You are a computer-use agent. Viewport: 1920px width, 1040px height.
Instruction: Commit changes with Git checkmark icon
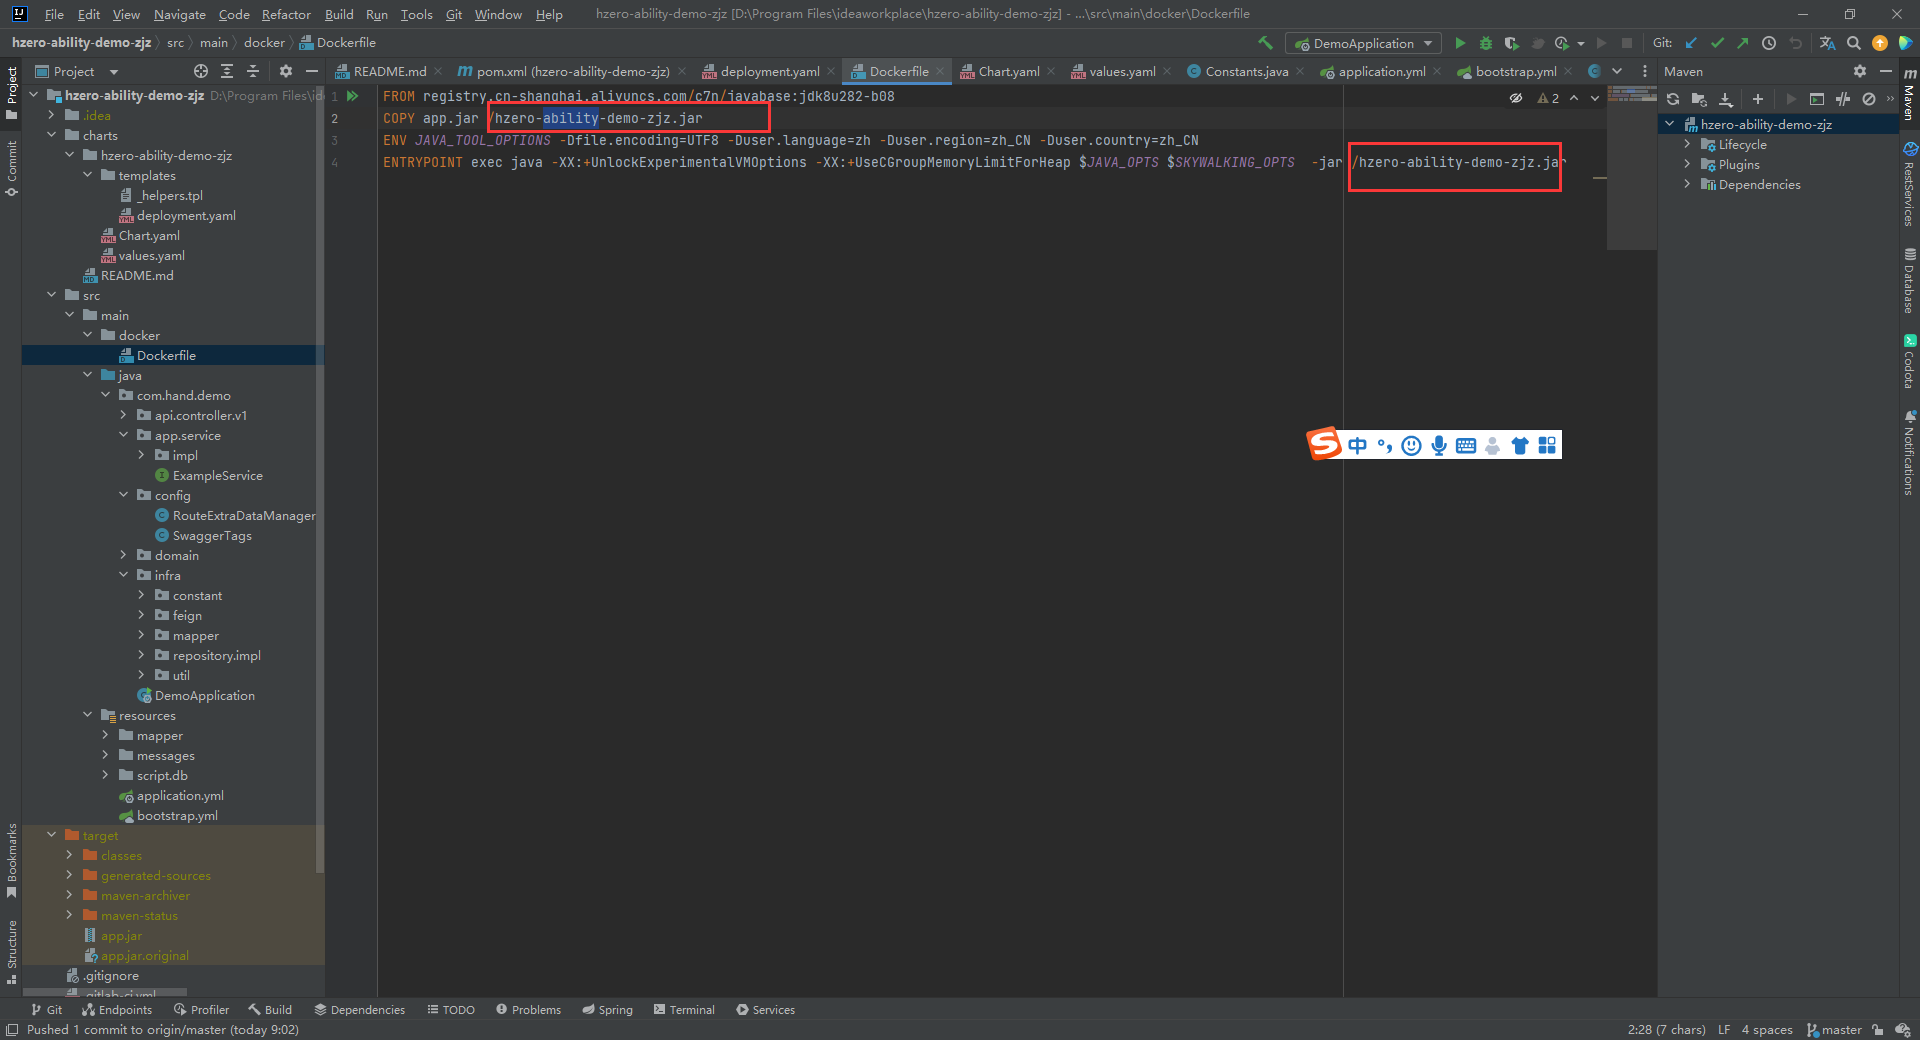tap(1717, 43)
